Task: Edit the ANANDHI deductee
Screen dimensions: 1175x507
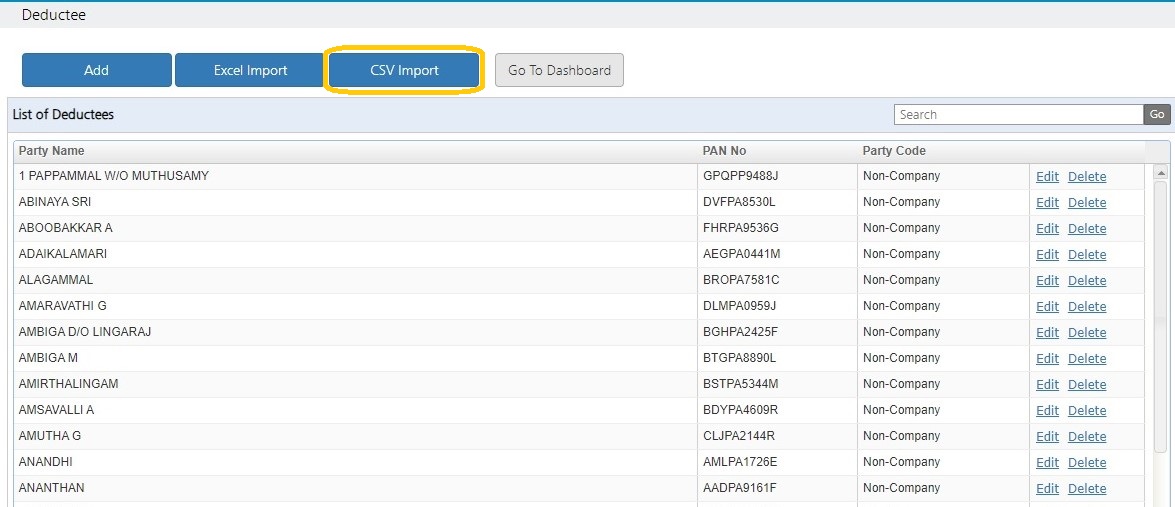Action: 1047,463
